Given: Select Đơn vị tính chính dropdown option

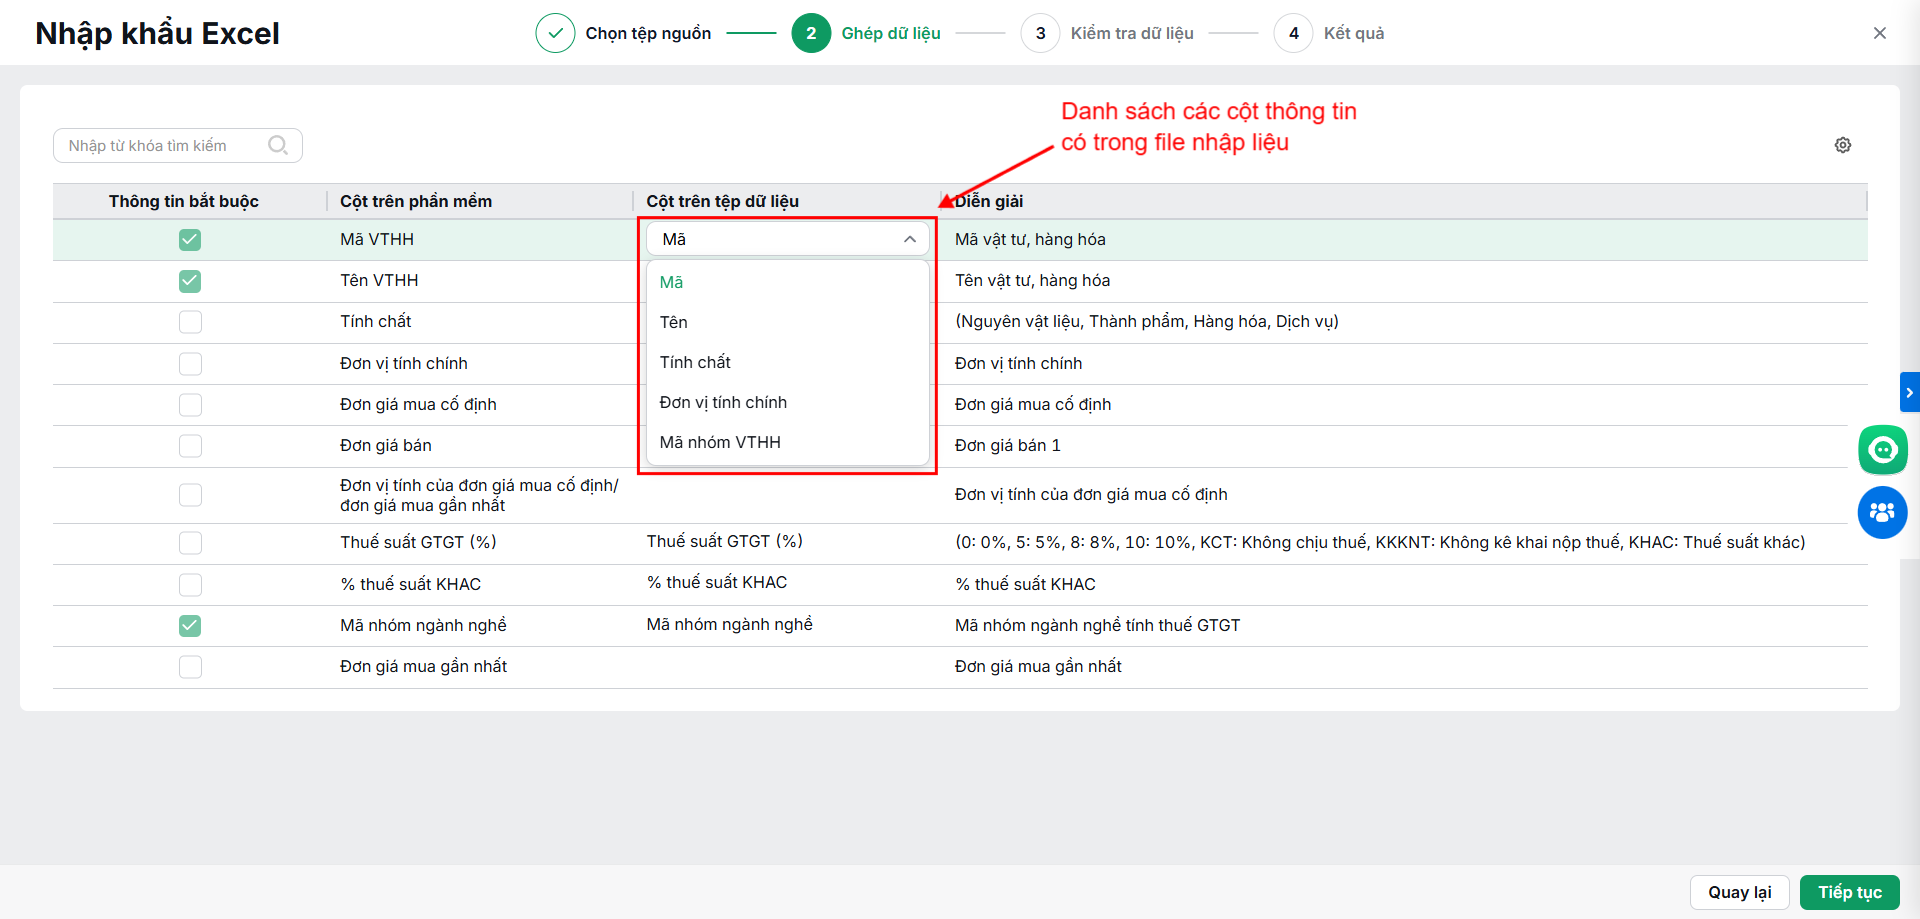Looking at the screenshot, I should pos(788,402).
